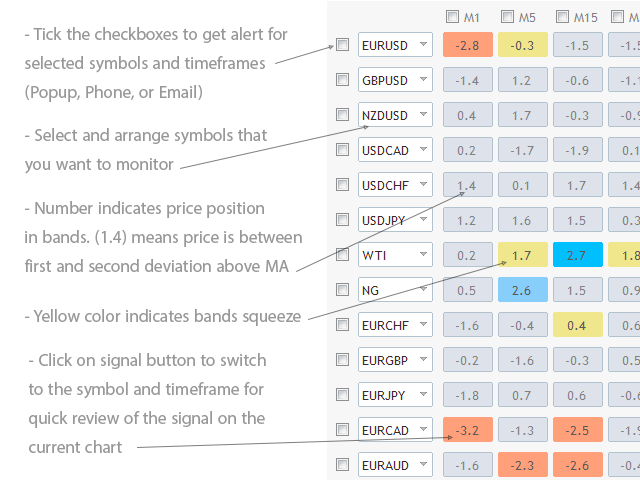Tick the M1 timeframe checkbox
This screenshot has height=480, width=640.
click(x=453, y=16)
